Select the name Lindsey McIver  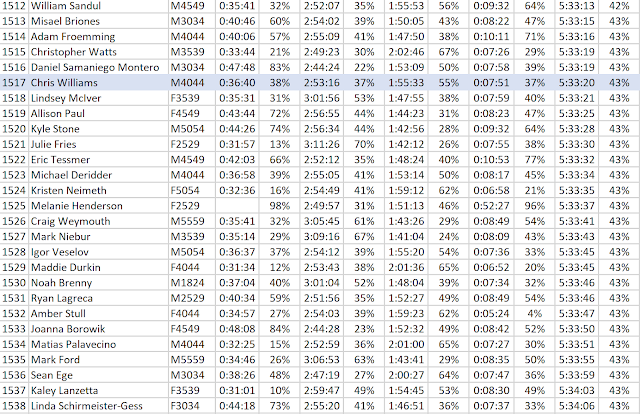tap(66, 98)
